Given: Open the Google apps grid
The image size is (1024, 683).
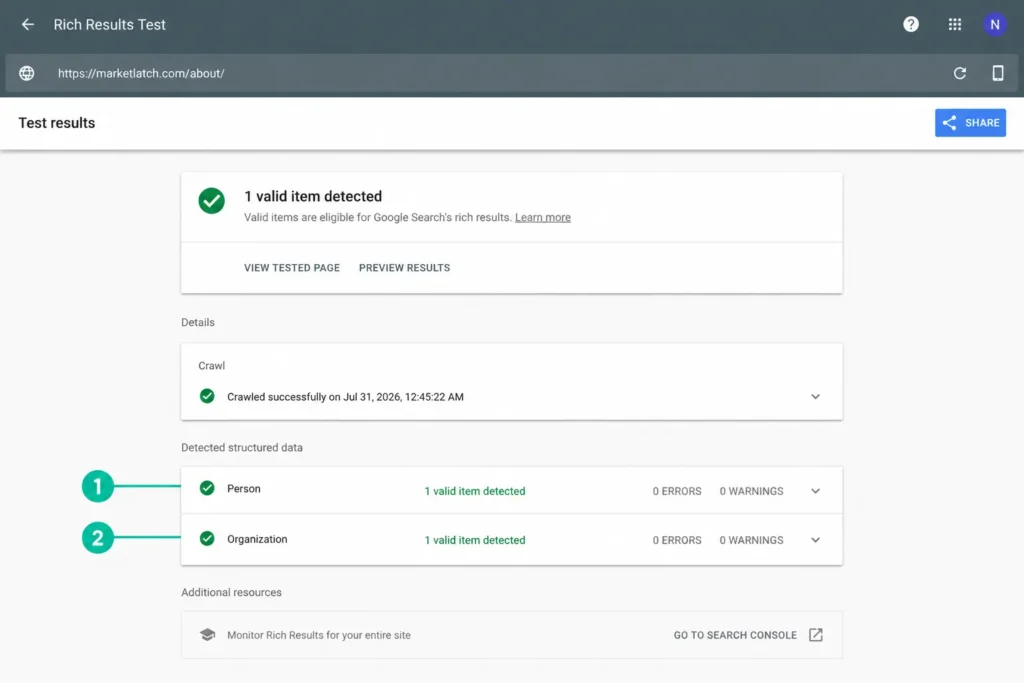Looking at the screenshot, I should click(x=955, y=25).
